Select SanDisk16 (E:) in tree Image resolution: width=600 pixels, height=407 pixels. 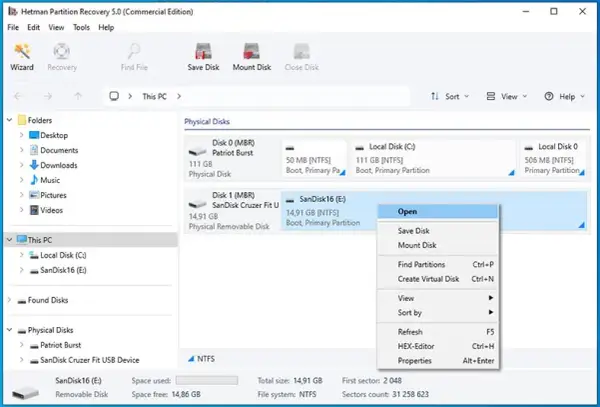coord(63,270)
